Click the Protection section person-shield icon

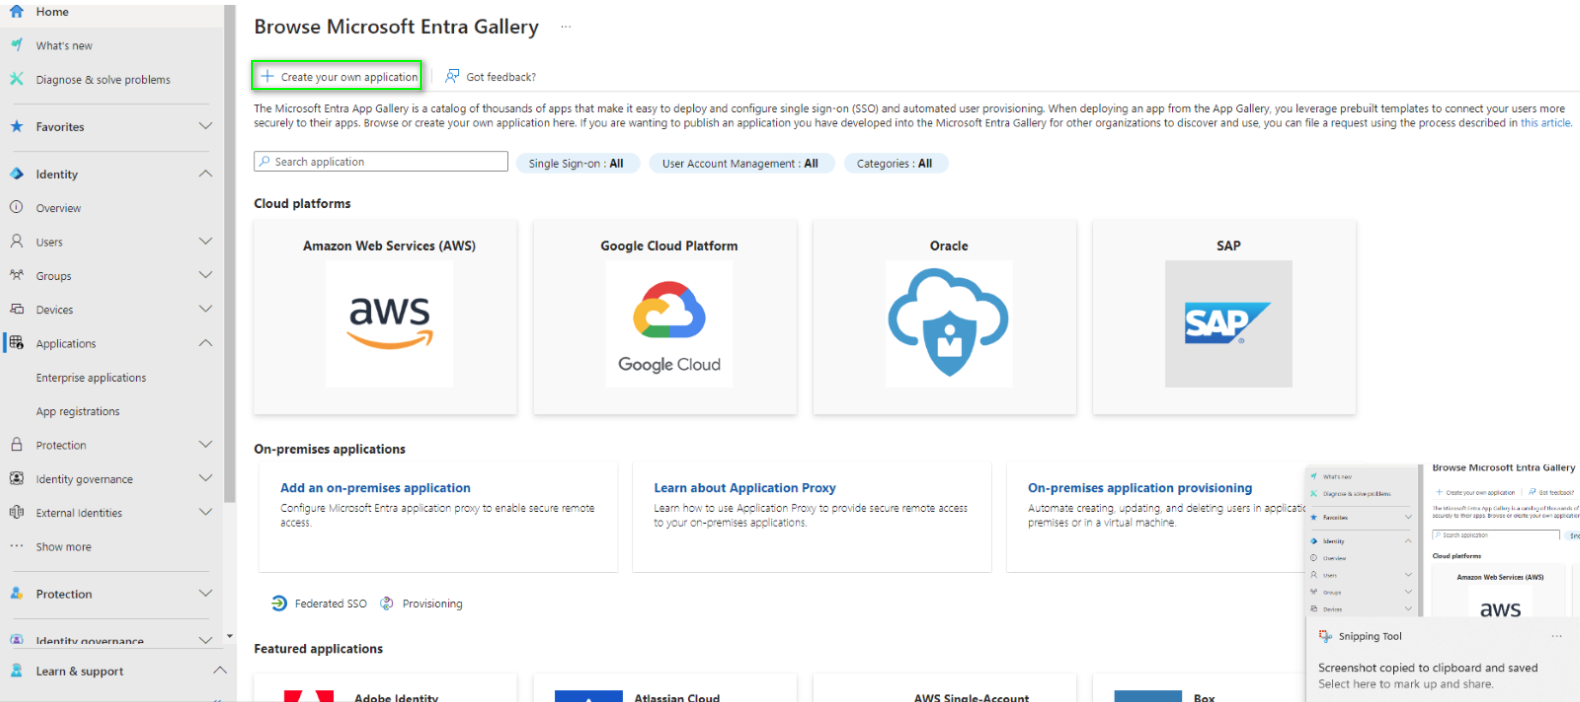click(x=16, y=593)
